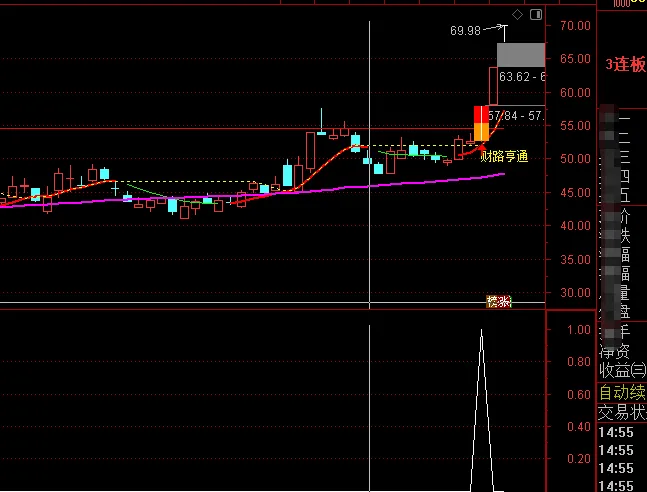647x492 pixels.
Task: Select the red and orange highlighted candlestick
Action: [x=481, y=123]
